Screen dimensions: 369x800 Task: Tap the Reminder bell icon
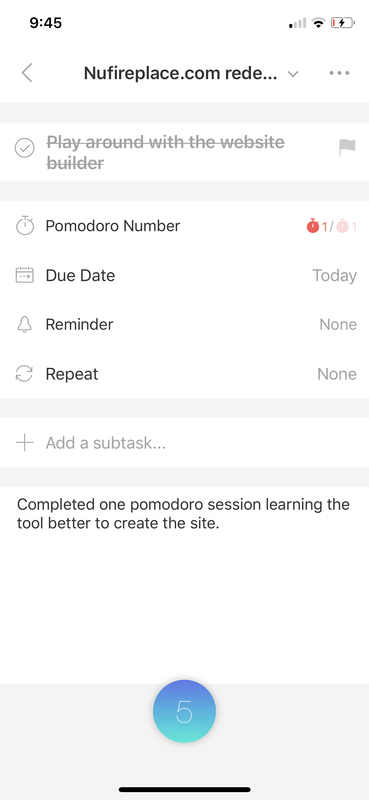pos(24,324)
